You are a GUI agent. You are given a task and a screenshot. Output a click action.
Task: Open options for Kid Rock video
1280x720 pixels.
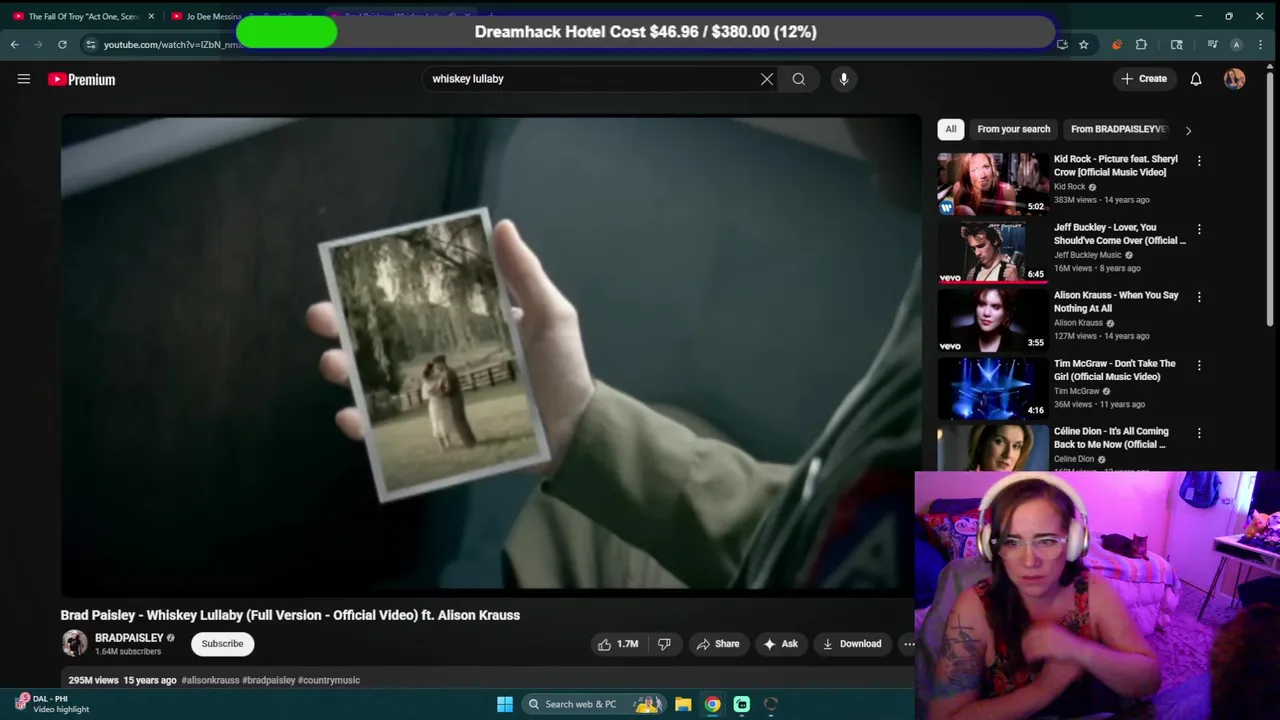tap(1199, 161)
